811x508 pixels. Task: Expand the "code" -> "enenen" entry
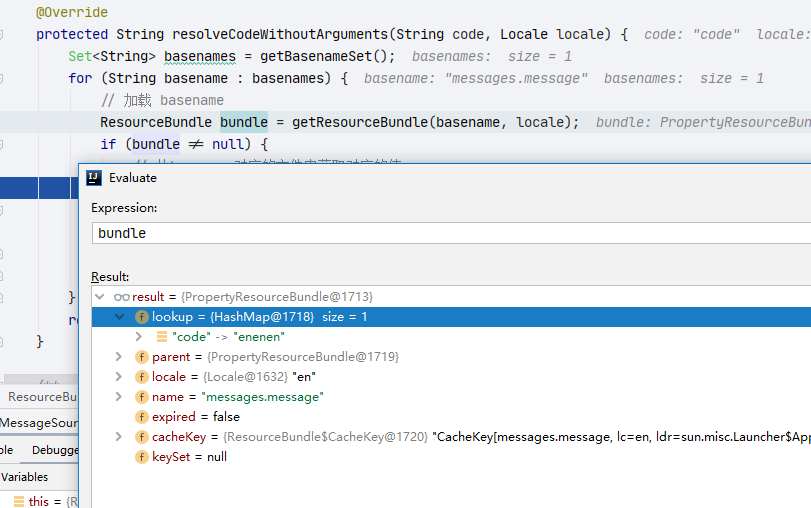pyautogui.click(x=139, y=337)
